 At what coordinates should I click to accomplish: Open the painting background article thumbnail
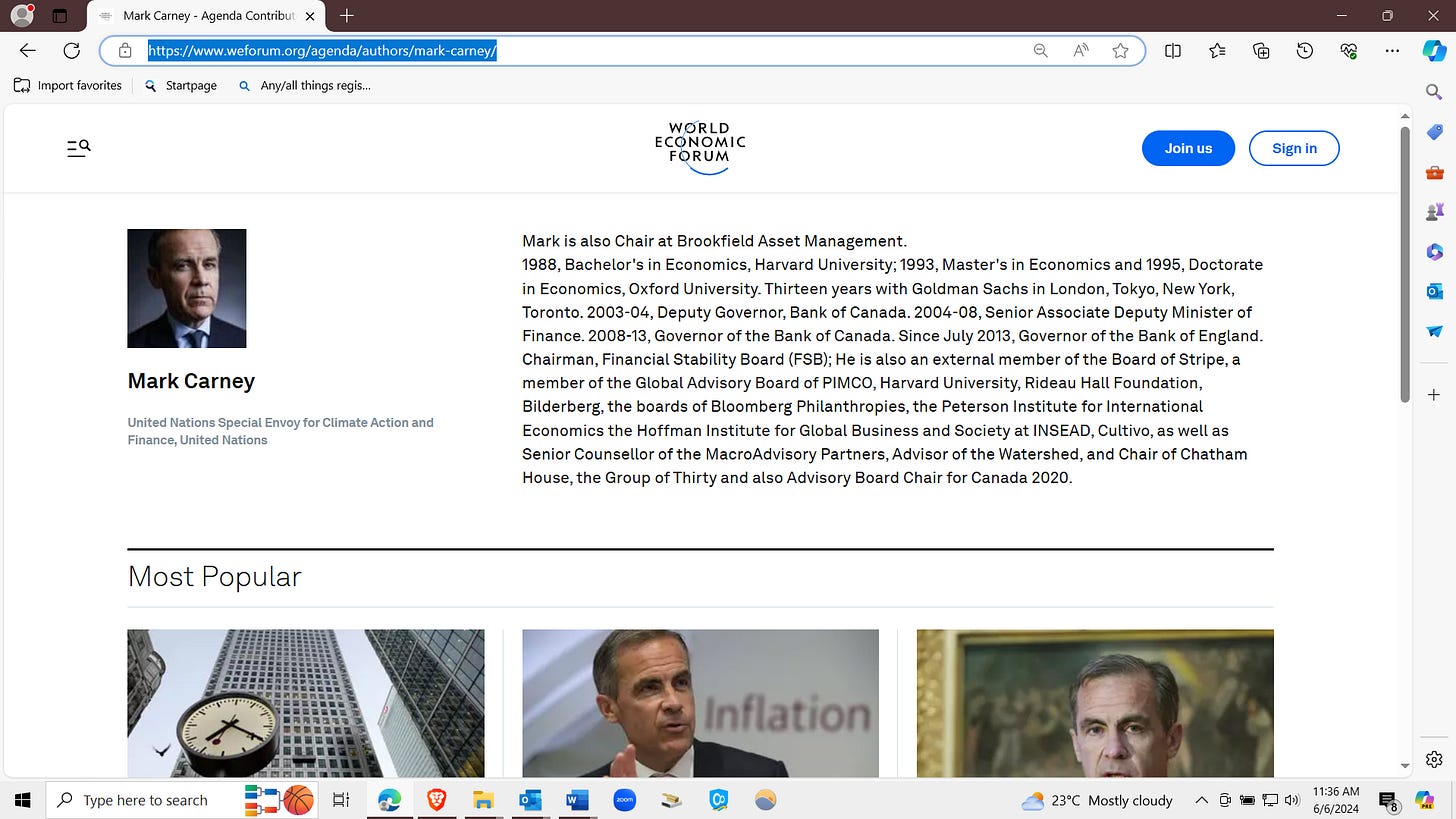[1095, 703]
